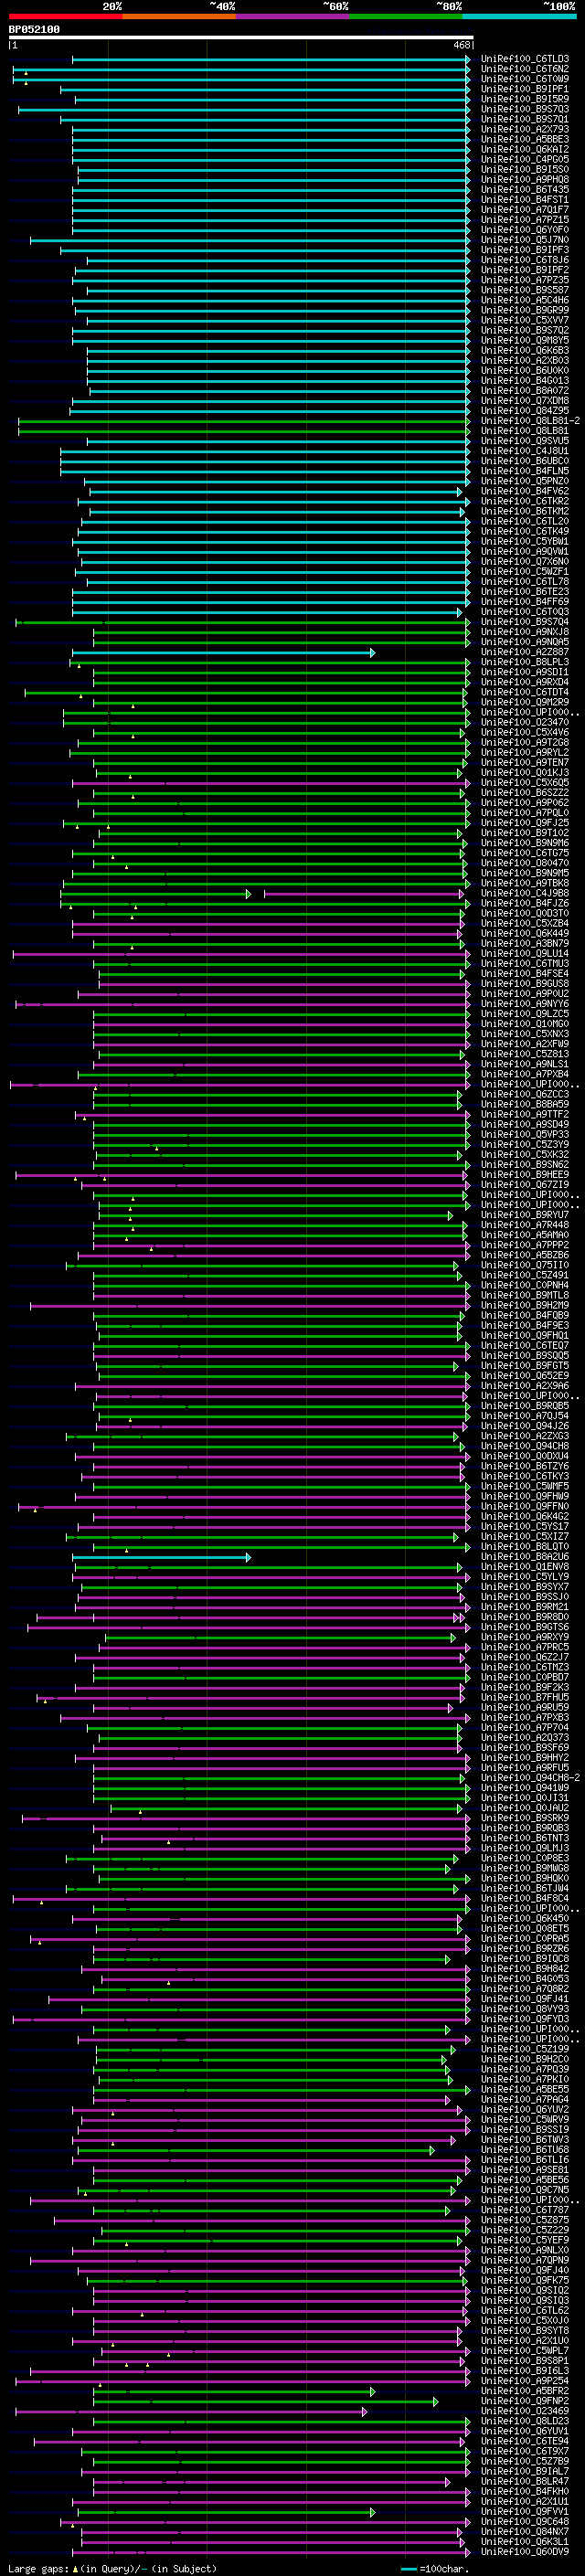Select hit UniRef100_A5BE55
This screenshot has height=2576, width=585.
tap(524, 2089)
